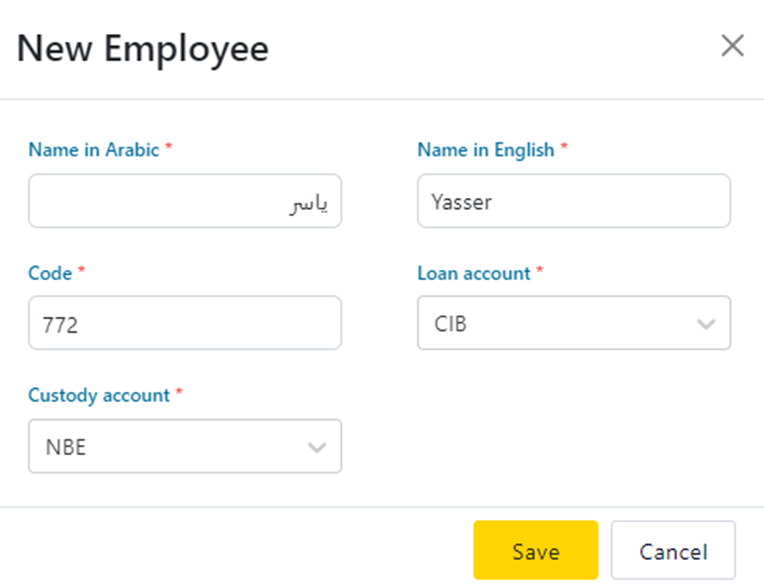Select the NBE value in Custody account

[x=66, y=447]
